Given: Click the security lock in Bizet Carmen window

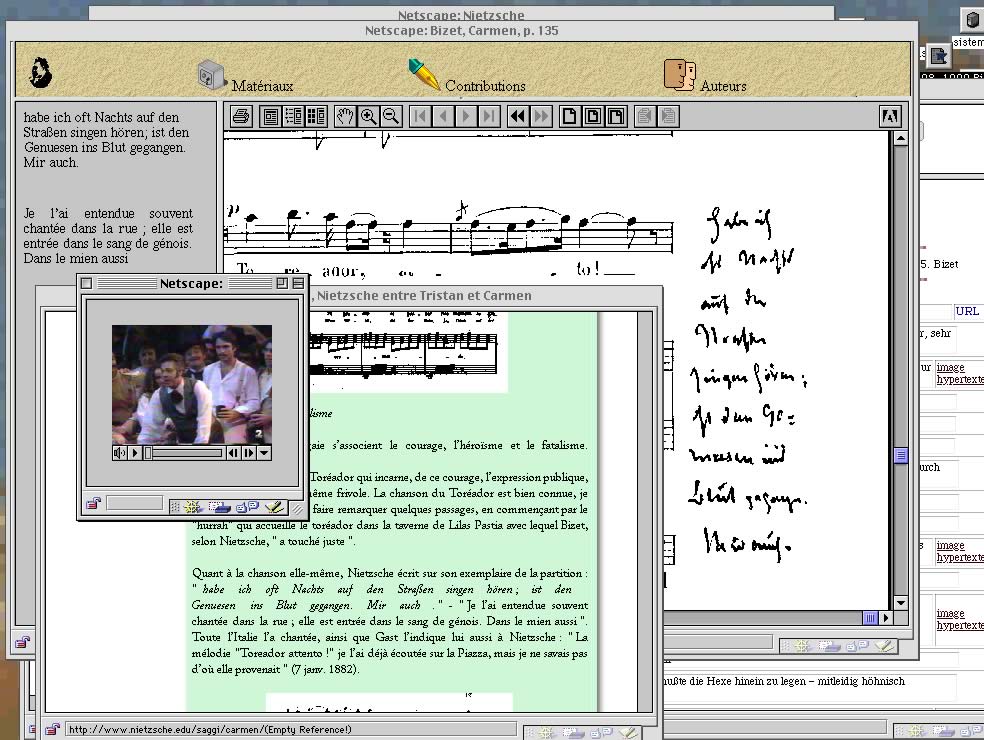Looking at the screenshot, I should tap(23, 642).
